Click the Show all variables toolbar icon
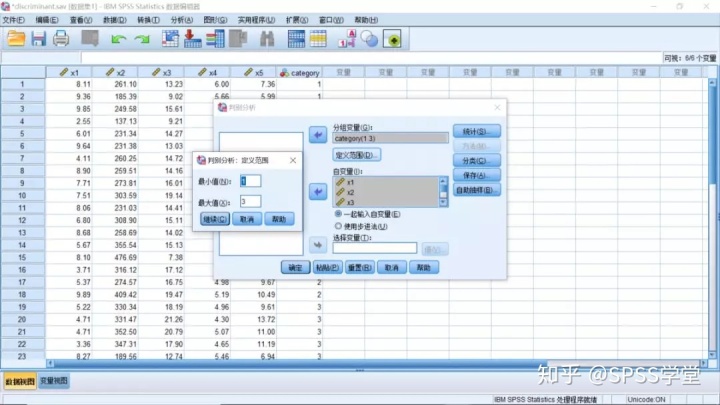 click(392, 39)
